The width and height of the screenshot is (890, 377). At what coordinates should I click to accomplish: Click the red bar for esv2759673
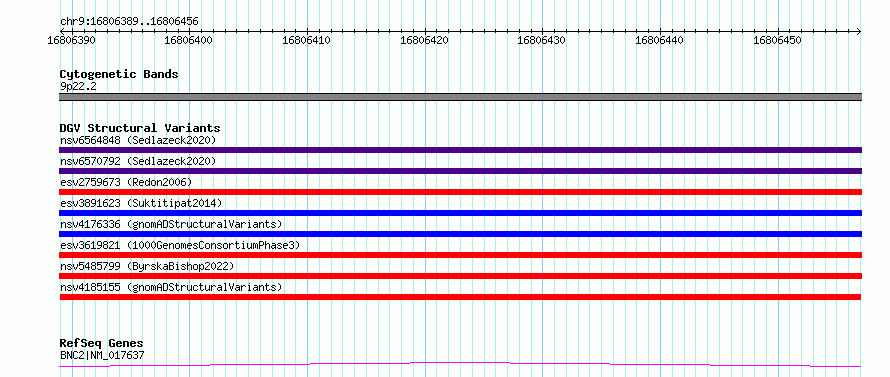point(460,192)
